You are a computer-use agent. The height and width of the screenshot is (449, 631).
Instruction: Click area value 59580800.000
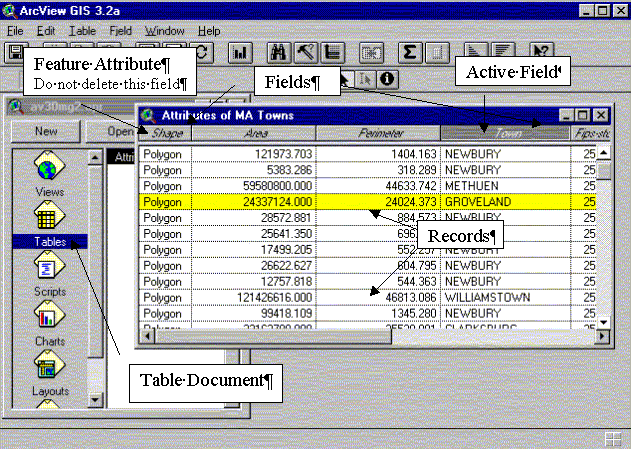(x=277, y=186)
